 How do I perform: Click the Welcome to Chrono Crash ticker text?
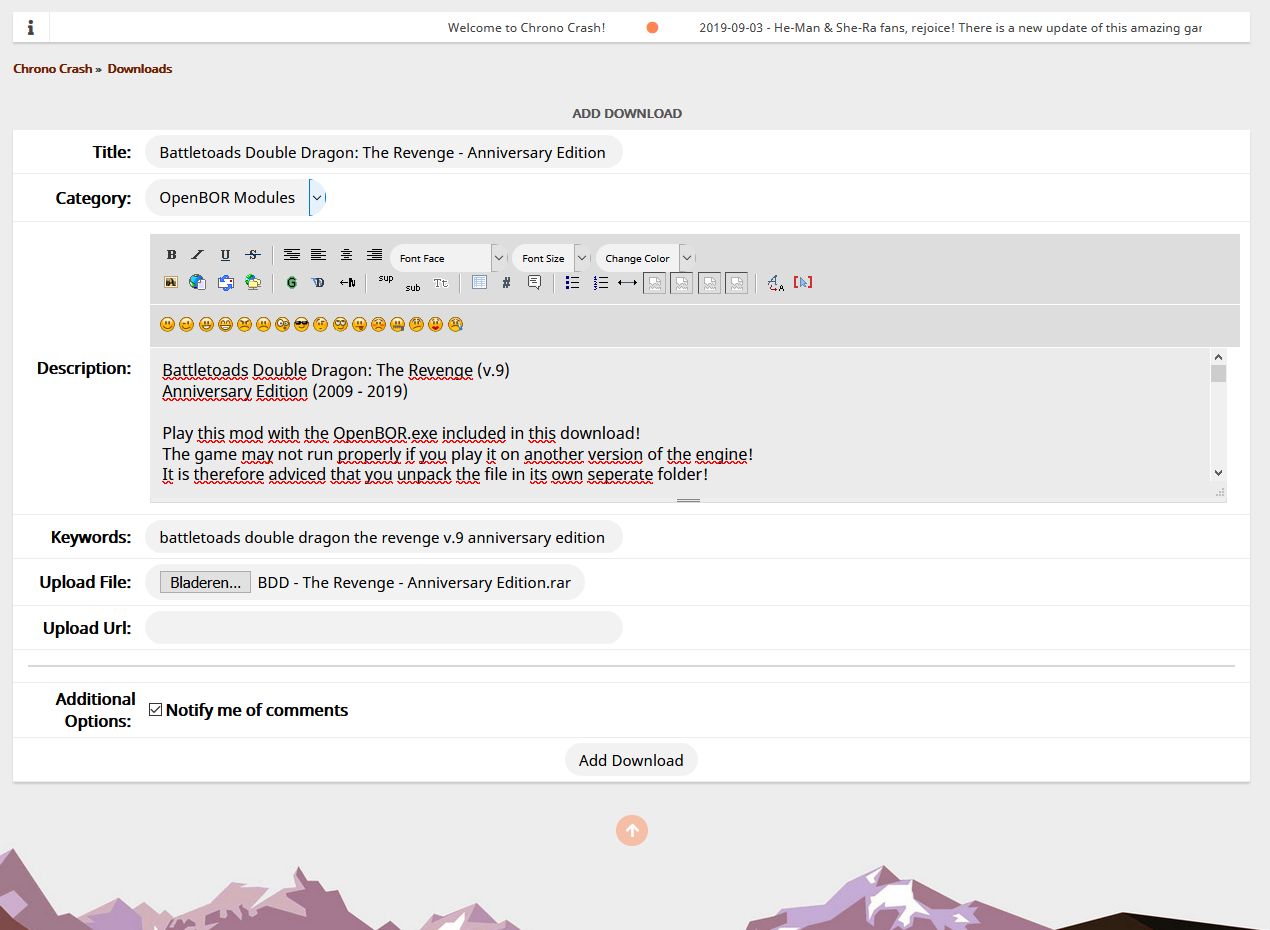(526, 28)
